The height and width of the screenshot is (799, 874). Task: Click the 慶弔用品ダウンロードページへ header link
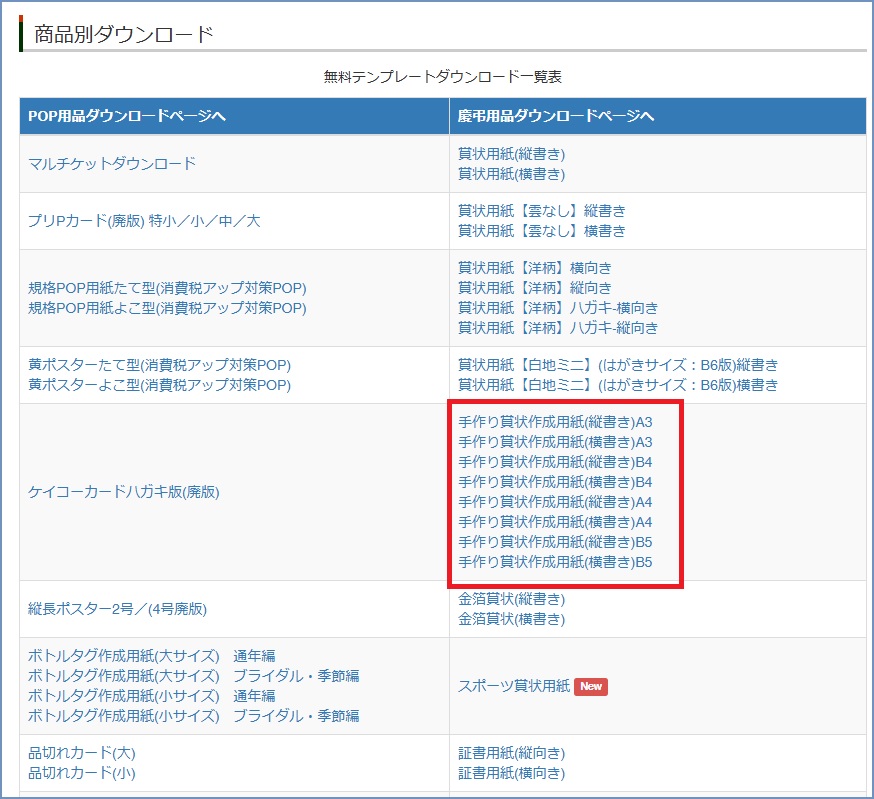[x=556, y=116]
